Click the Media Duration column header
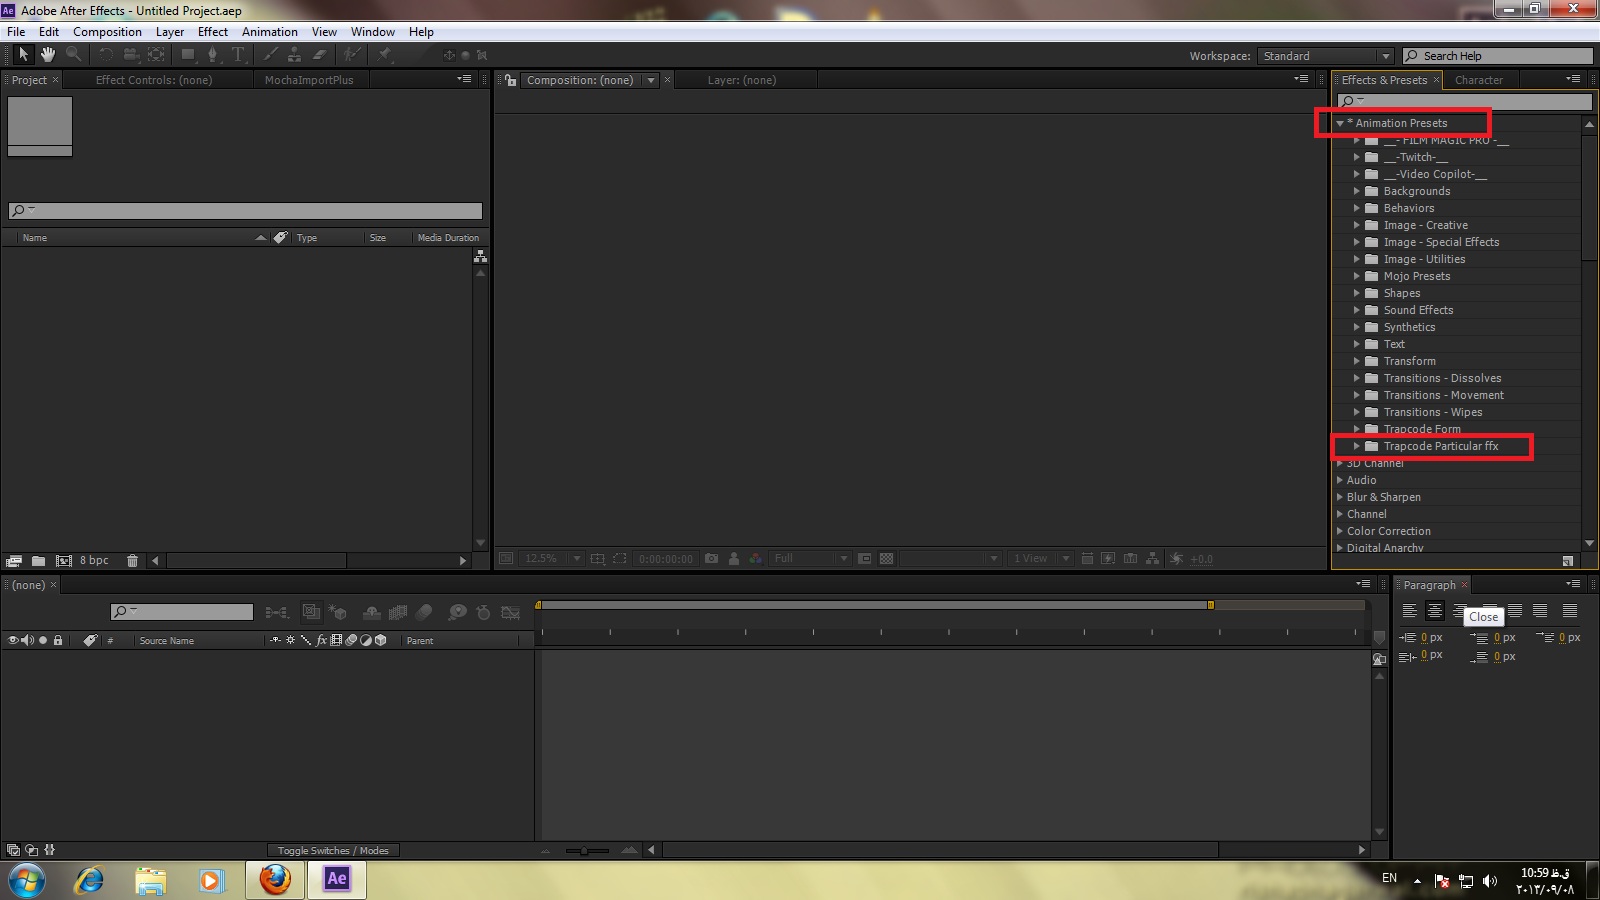The image size is (1600, 900). click(448, 238)
